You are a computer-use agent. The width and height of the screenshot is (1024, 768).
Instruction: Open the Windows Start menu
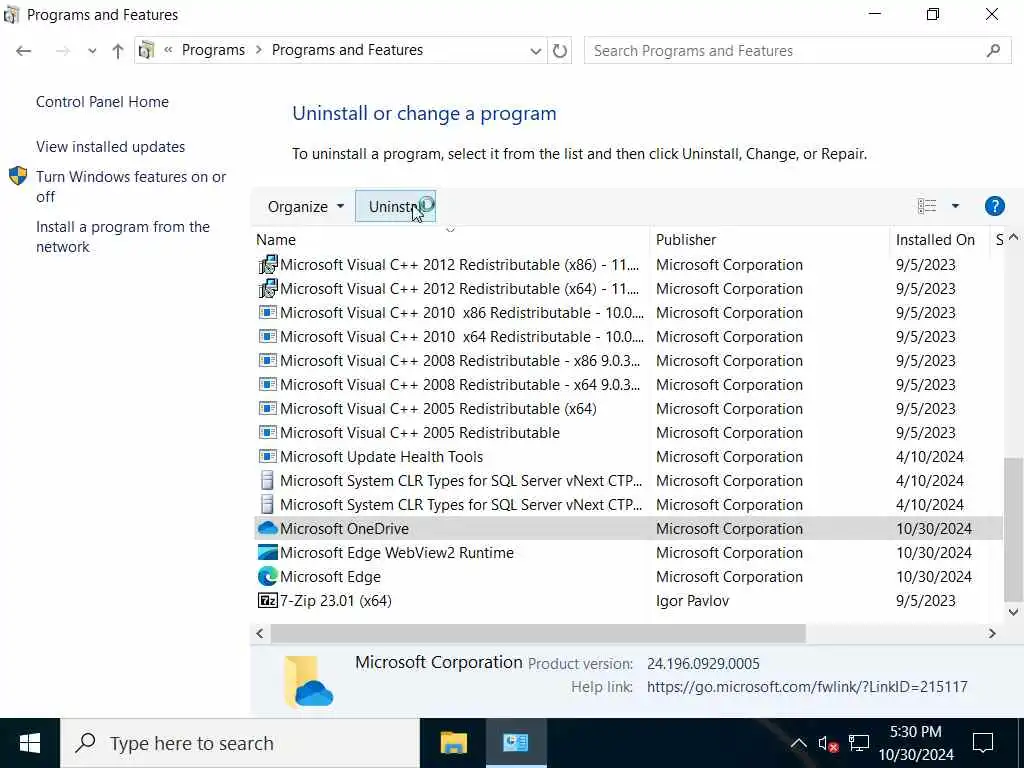coord(30,743)
